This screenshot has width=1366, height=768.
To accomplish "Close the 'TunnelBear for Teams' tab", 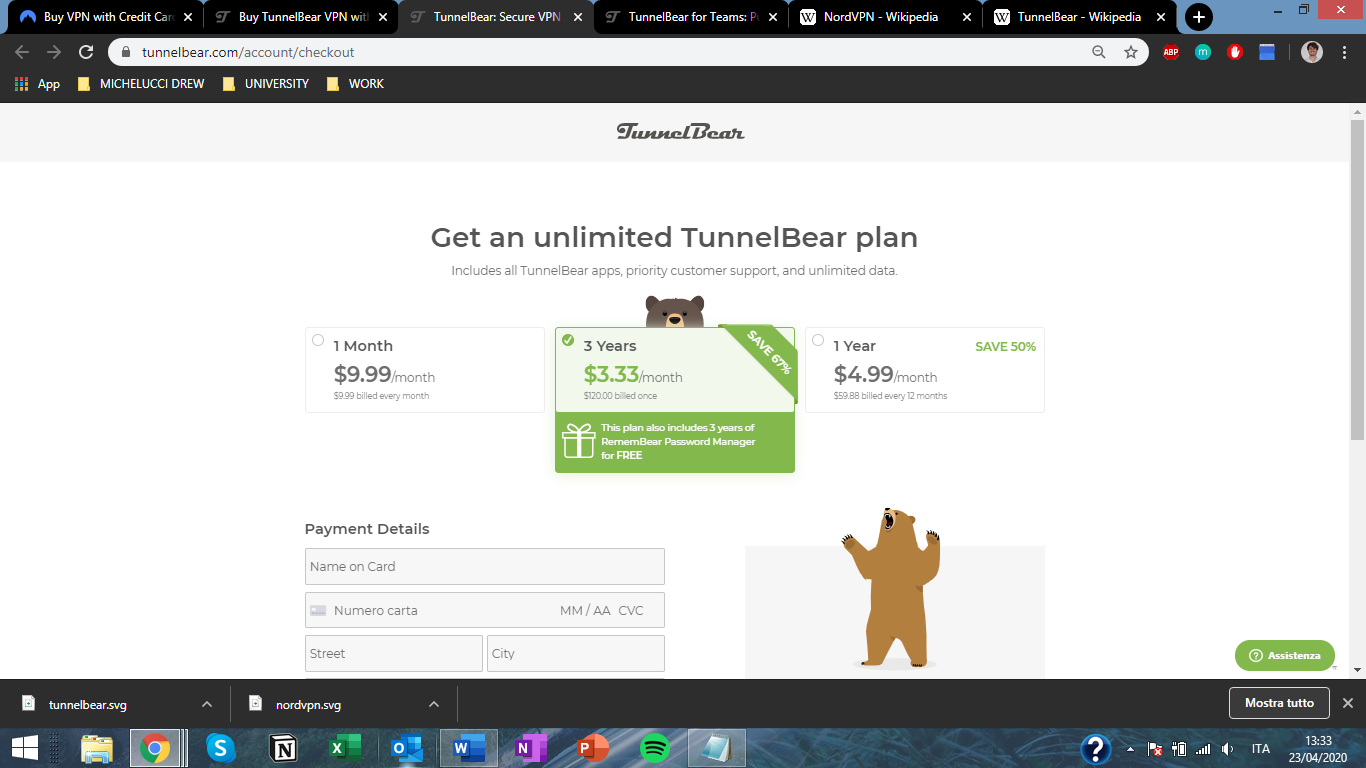I will tap(772, 17).
